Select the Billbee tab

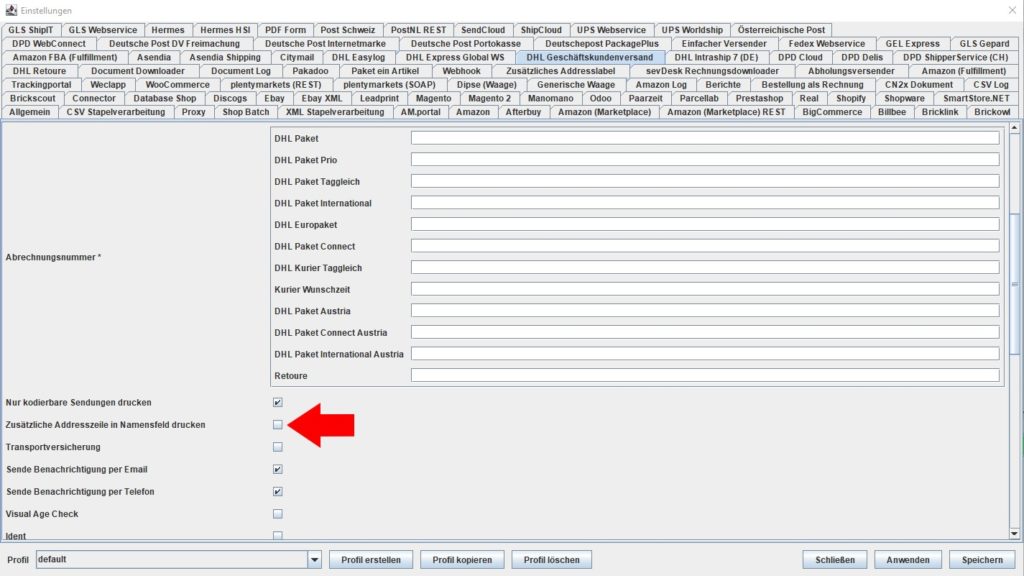(x=892, y=112)
